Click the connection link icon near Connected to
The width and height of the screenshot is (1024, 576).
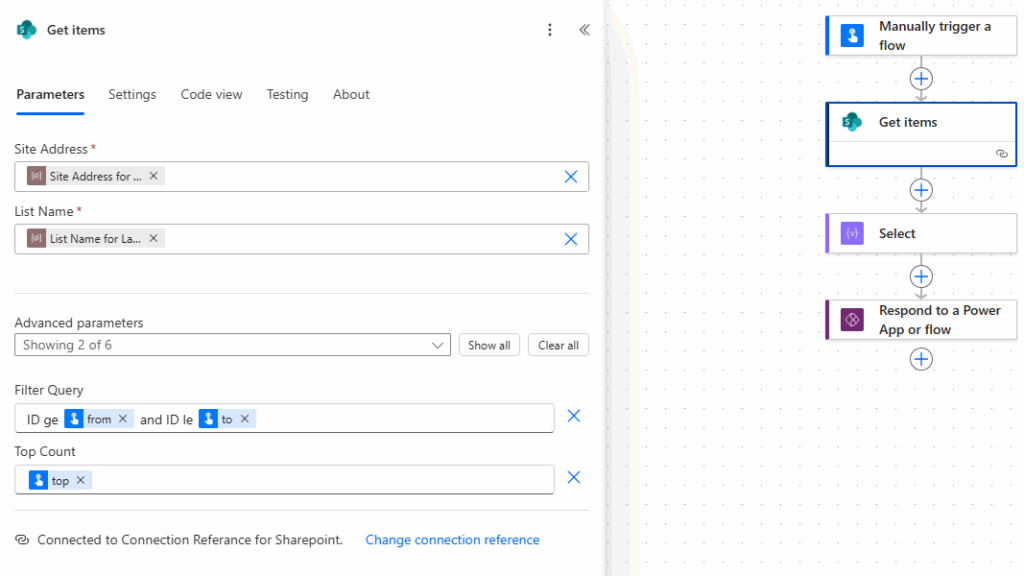coord(22,539)
